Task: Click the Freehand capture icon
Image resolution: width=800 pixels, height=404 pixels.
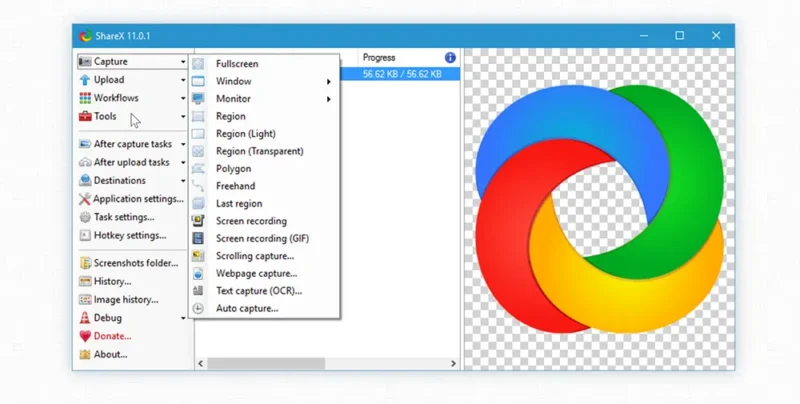Action: [198, 186]
